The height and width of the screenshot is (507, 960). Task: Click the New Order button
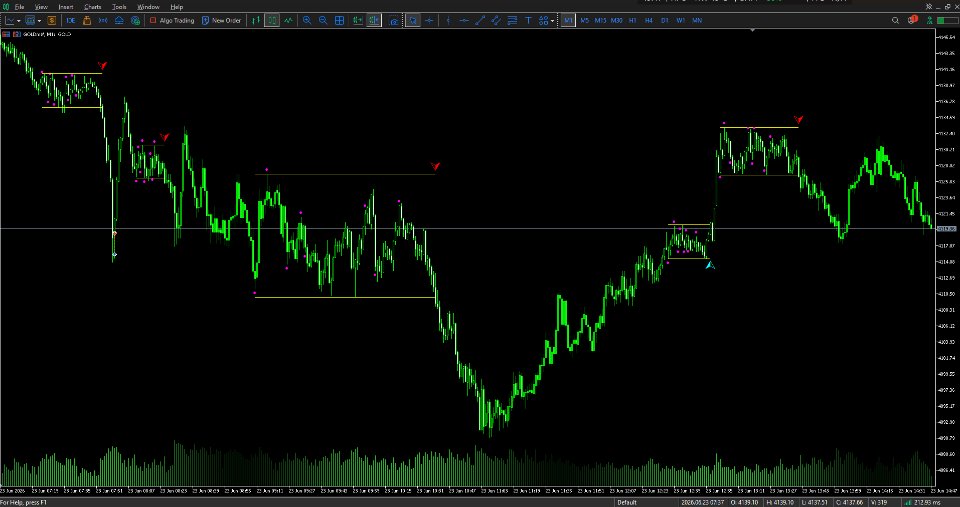tap(222, 20)
